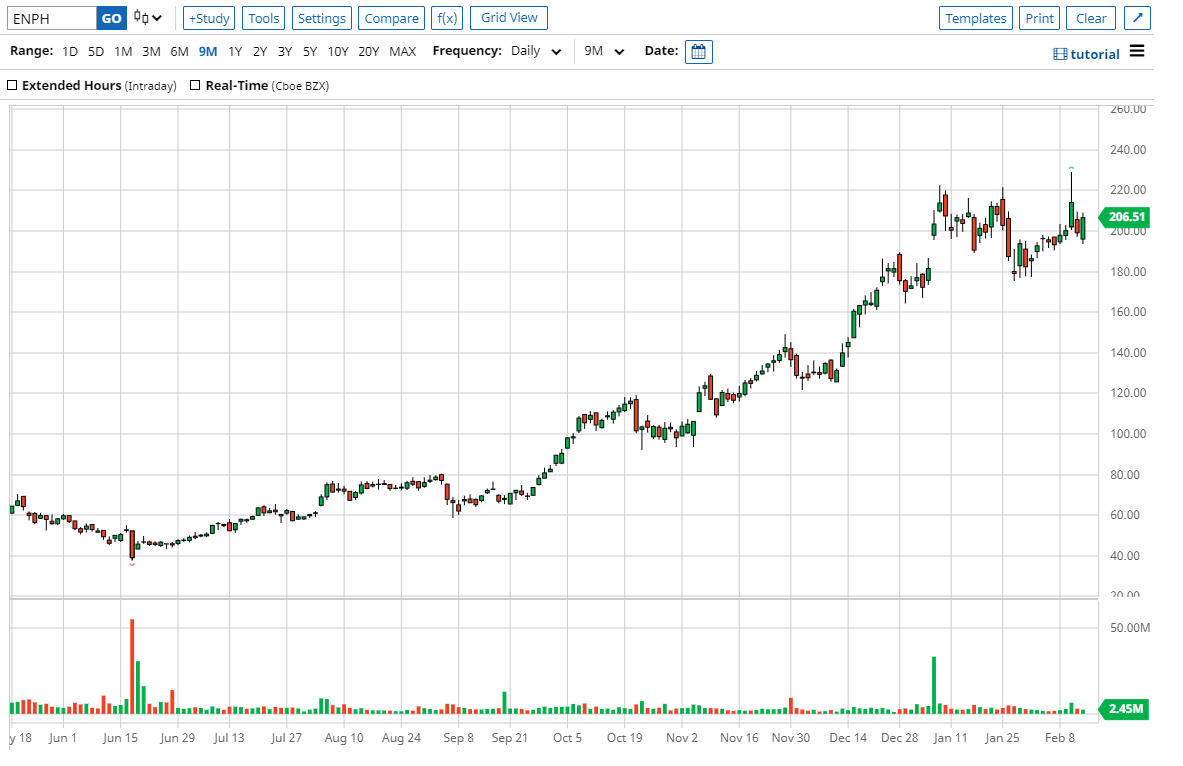Click the Compare button

[391, 18]
